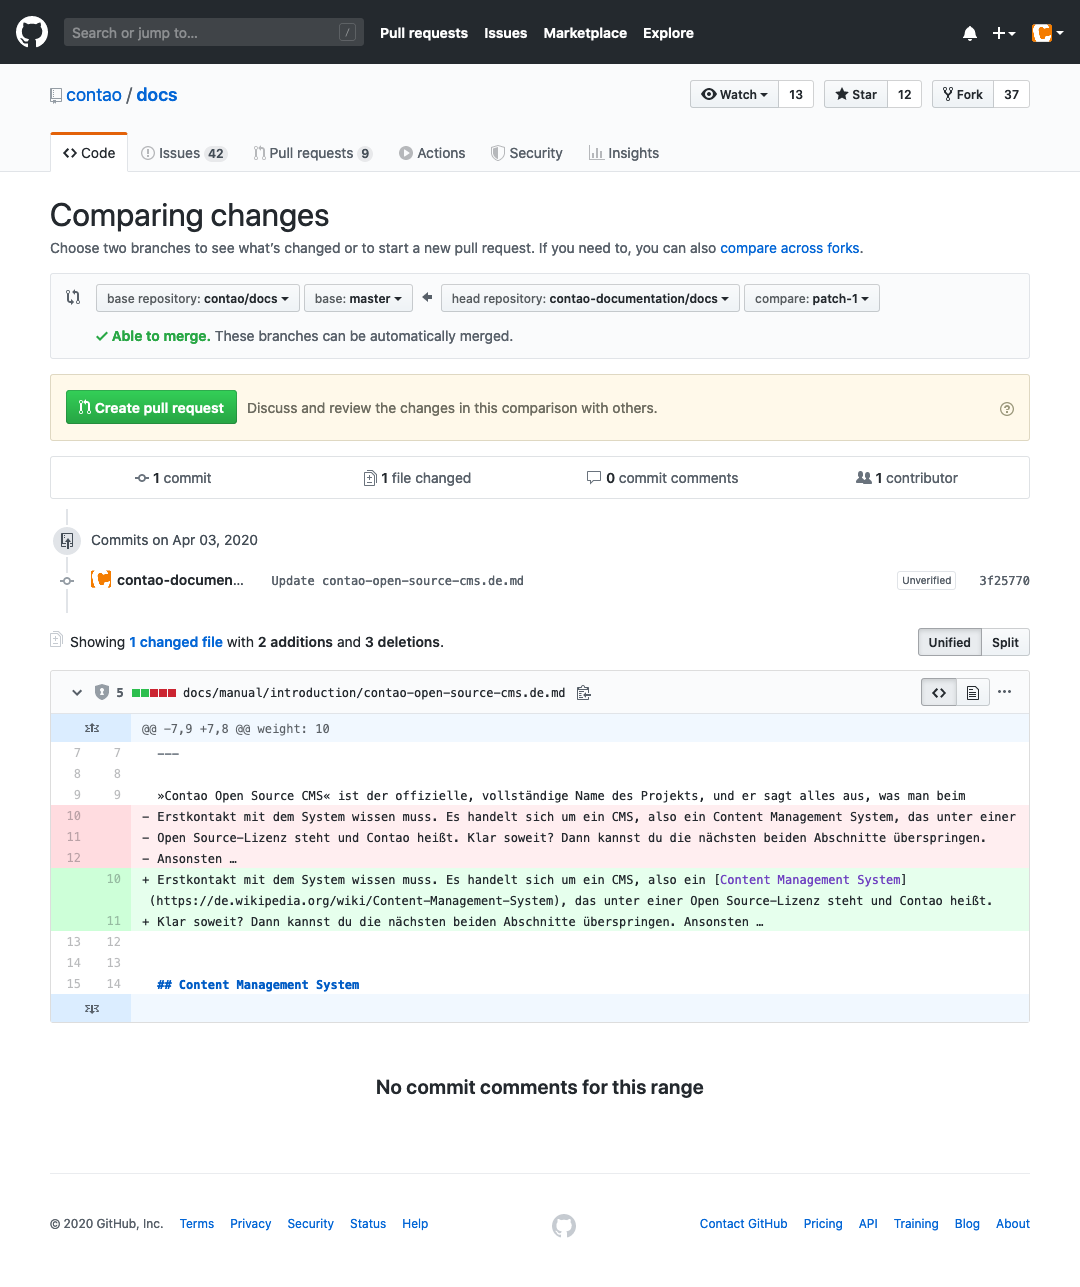The image size is (1080, 1287).
Task: Open the Insights tab
Action: coord(624,153)
